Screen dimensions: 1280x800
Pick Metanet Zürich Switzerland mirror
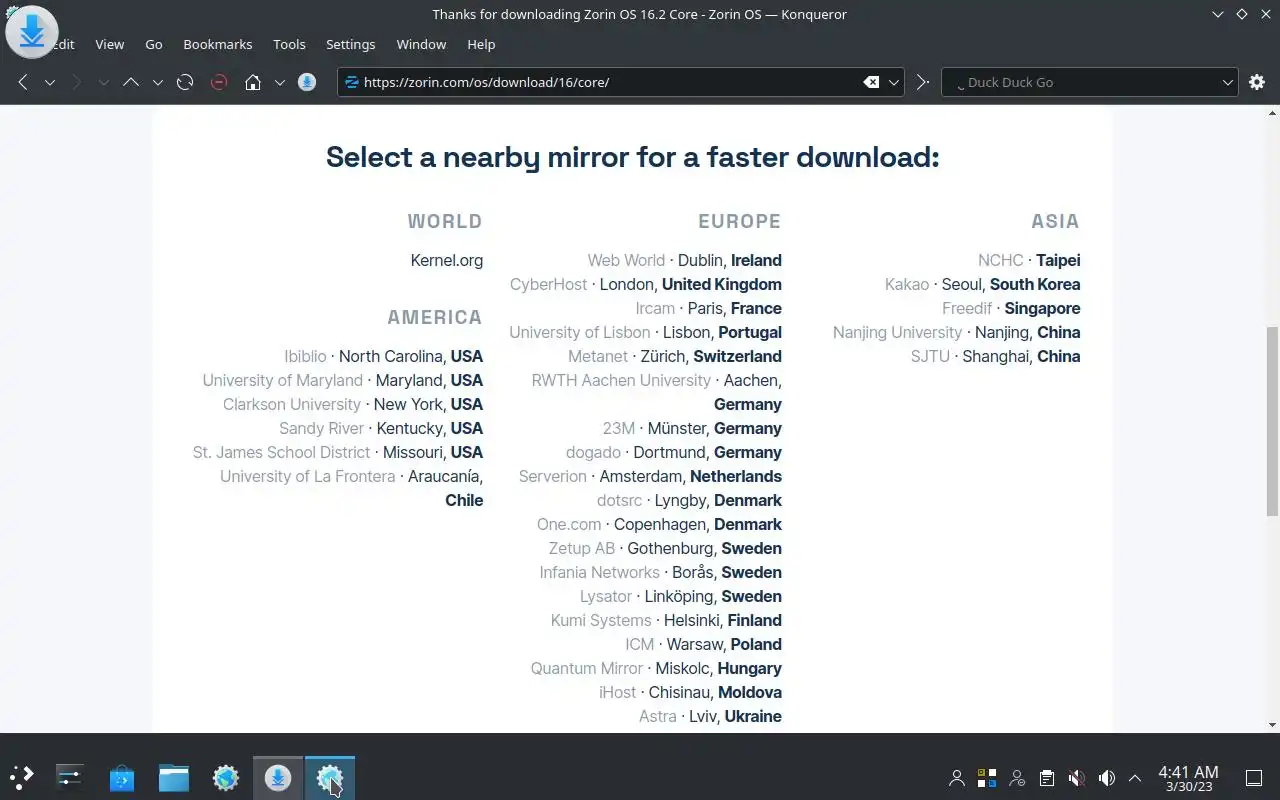click(x=675, y=356)
